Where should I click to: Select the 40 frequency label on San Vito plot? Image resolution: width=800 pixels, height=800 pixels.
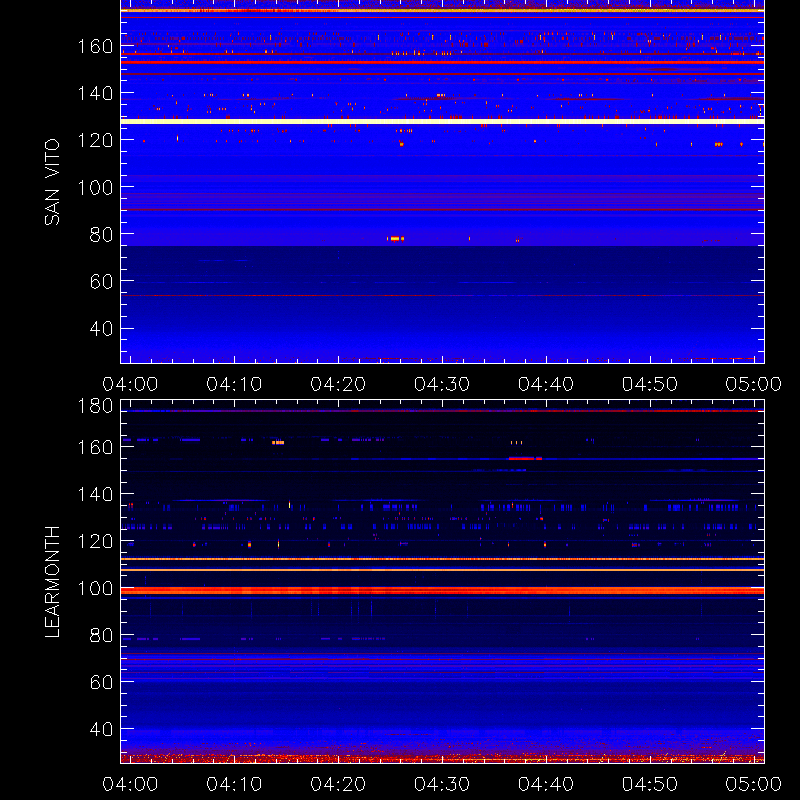(x=101, y=328)
